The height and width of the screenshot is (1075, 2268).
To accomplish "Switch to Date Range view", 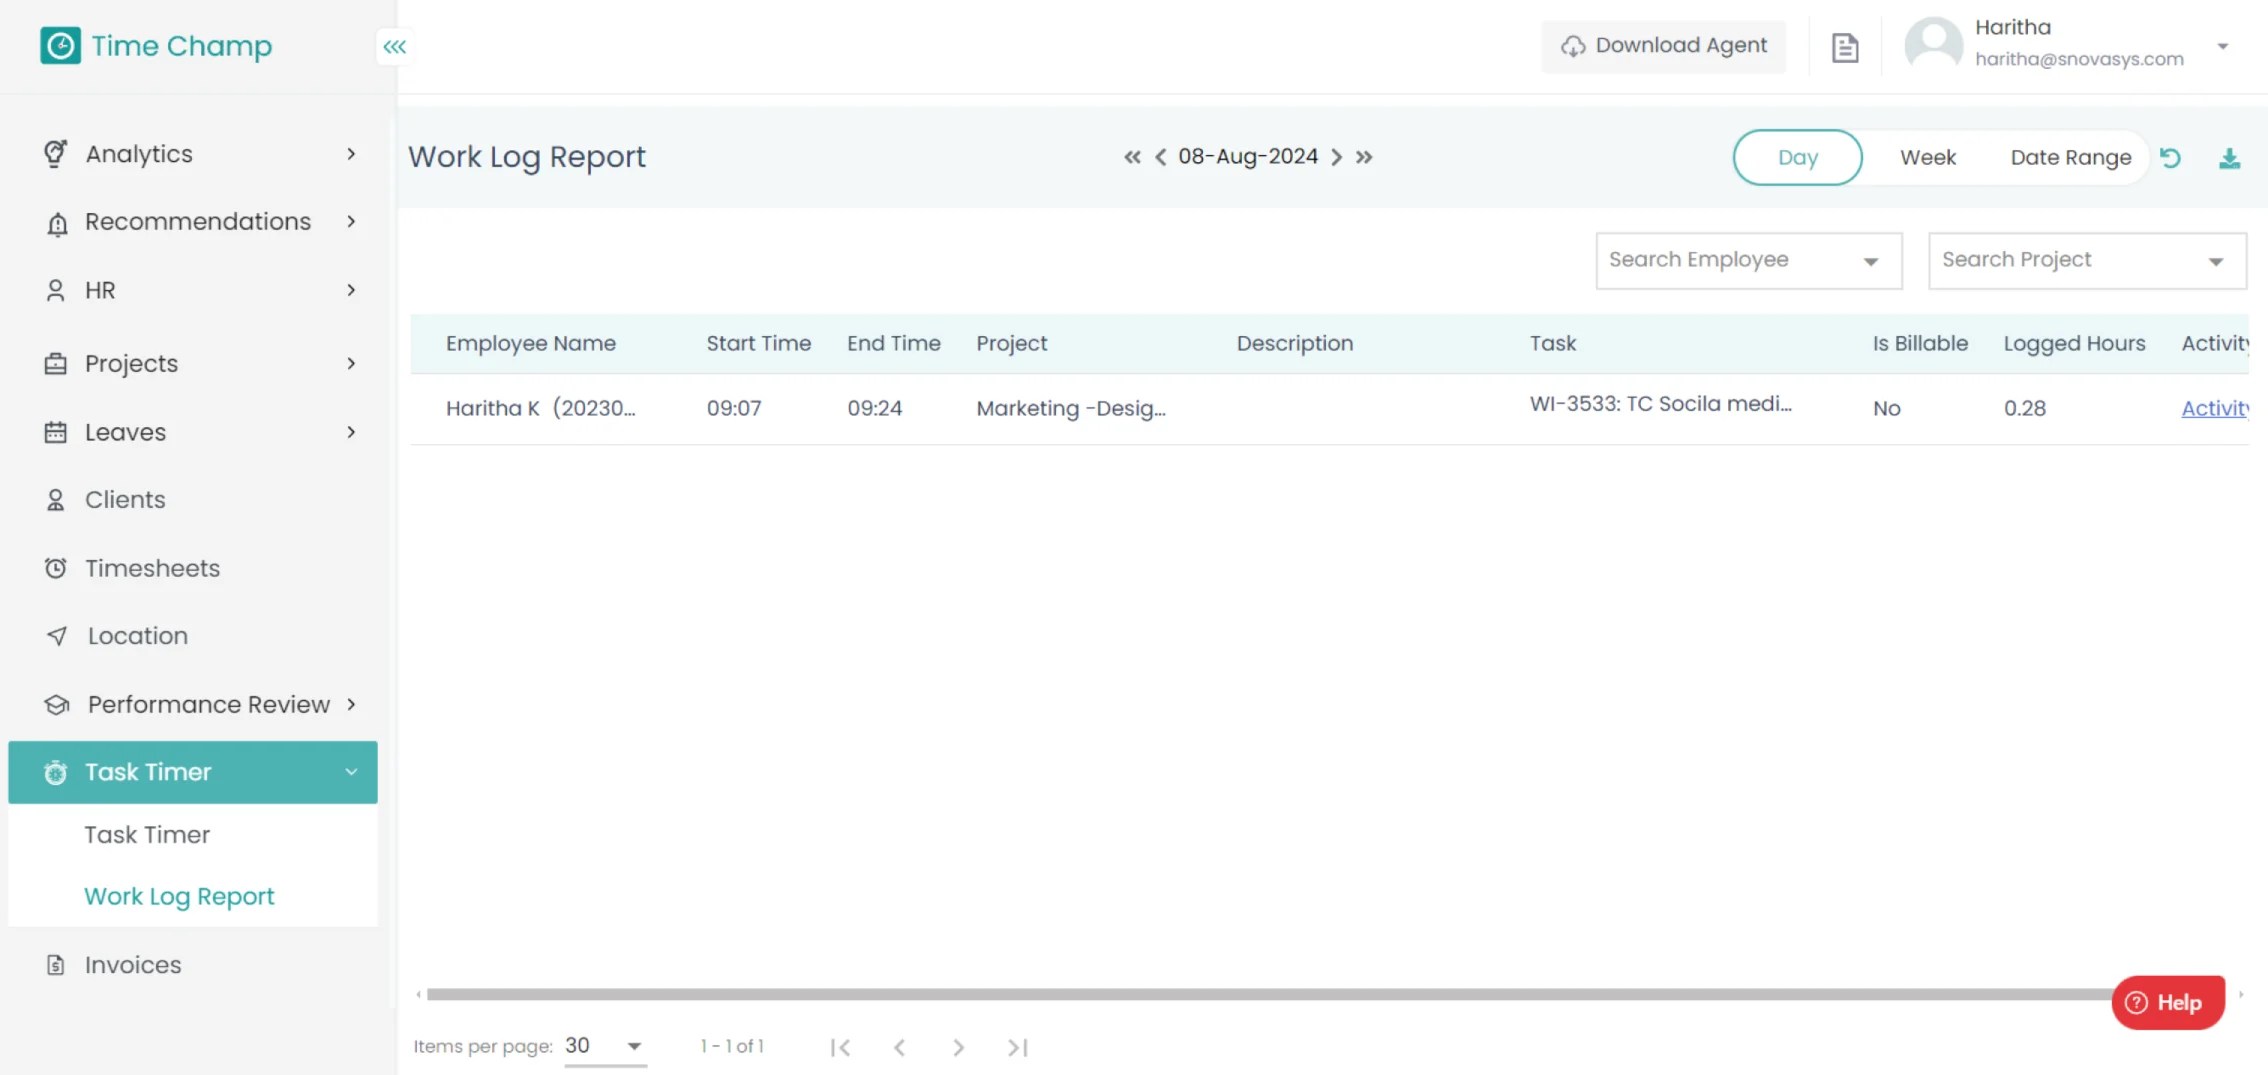I will [x=2071, y=157].
